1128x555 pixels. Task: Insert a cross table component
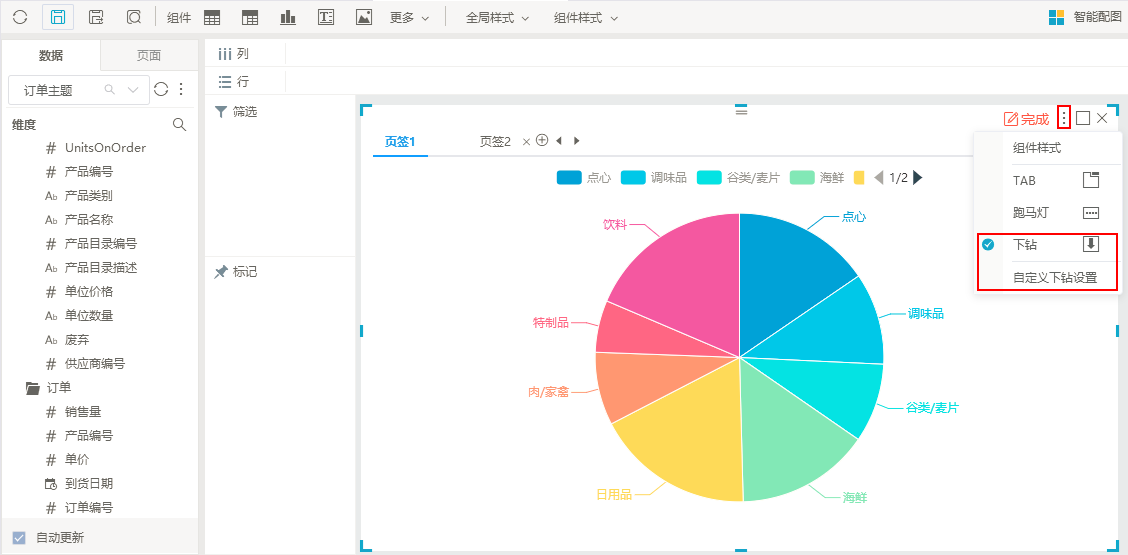coord(212,18)
